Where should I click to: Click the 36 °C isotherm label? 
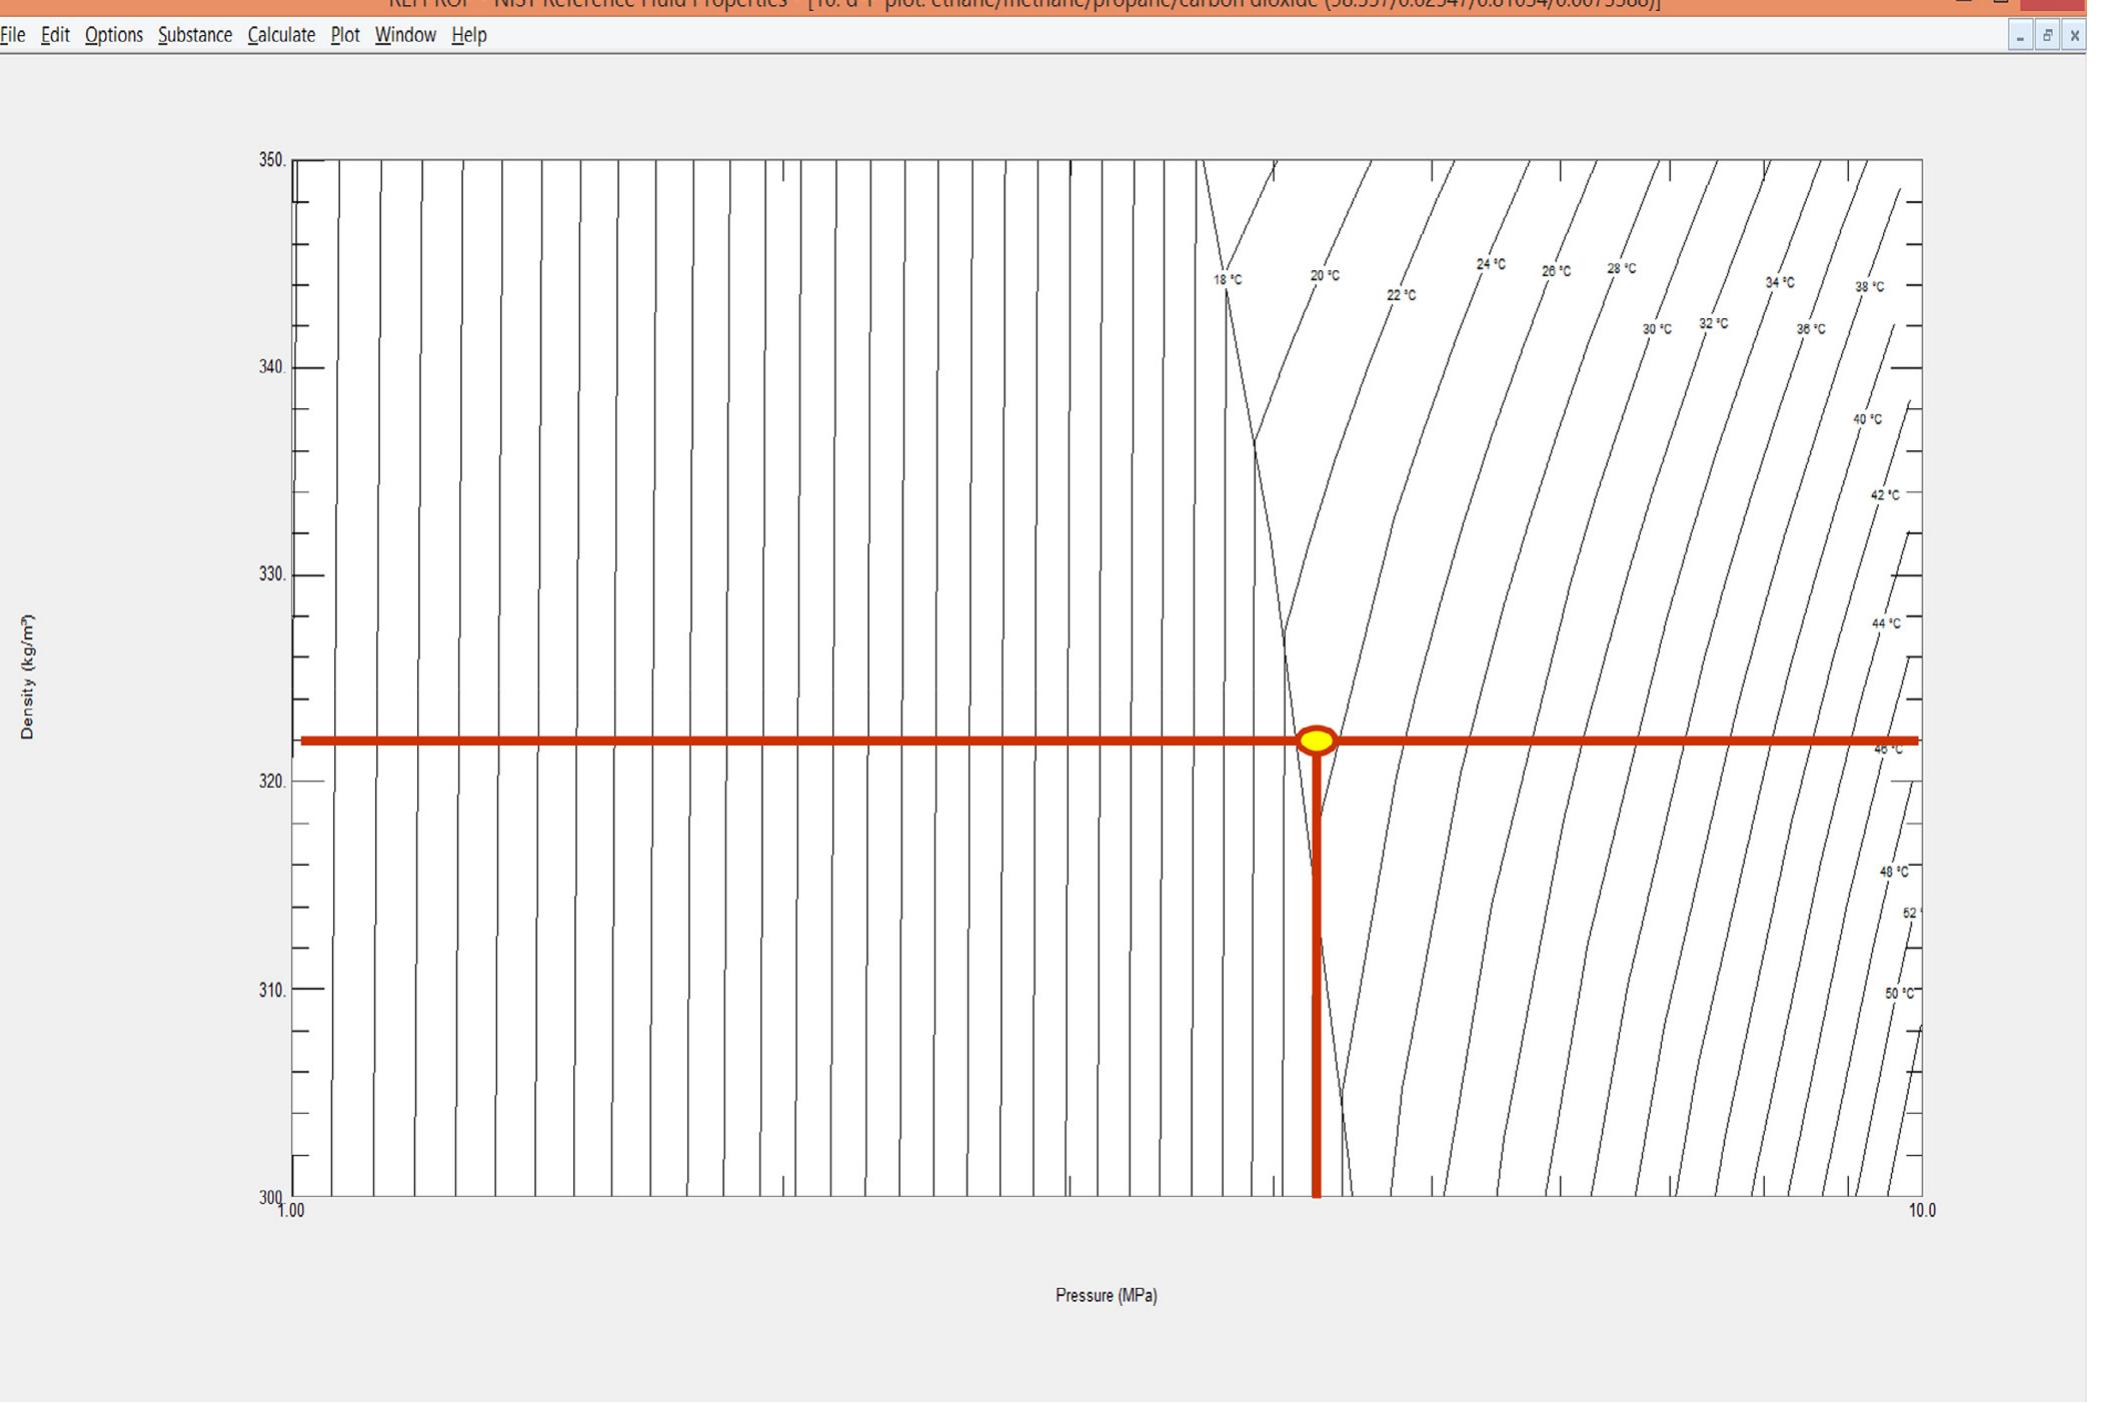point(1811,329)
